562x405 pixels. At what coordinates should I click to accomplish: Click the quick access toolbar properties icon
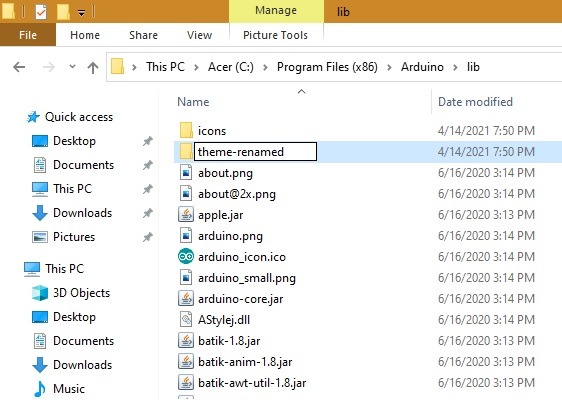coord(41,12)
